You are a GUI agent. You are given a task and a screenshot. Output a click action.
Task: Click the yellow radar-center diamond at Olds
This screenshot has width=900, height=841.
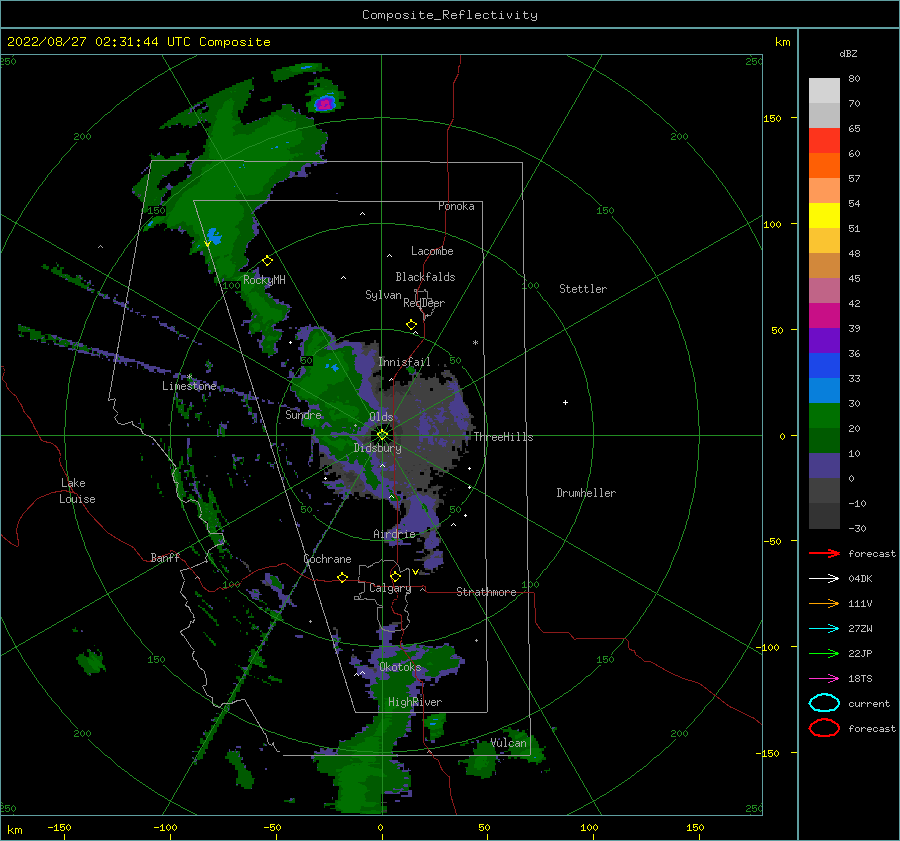[382, 435]
